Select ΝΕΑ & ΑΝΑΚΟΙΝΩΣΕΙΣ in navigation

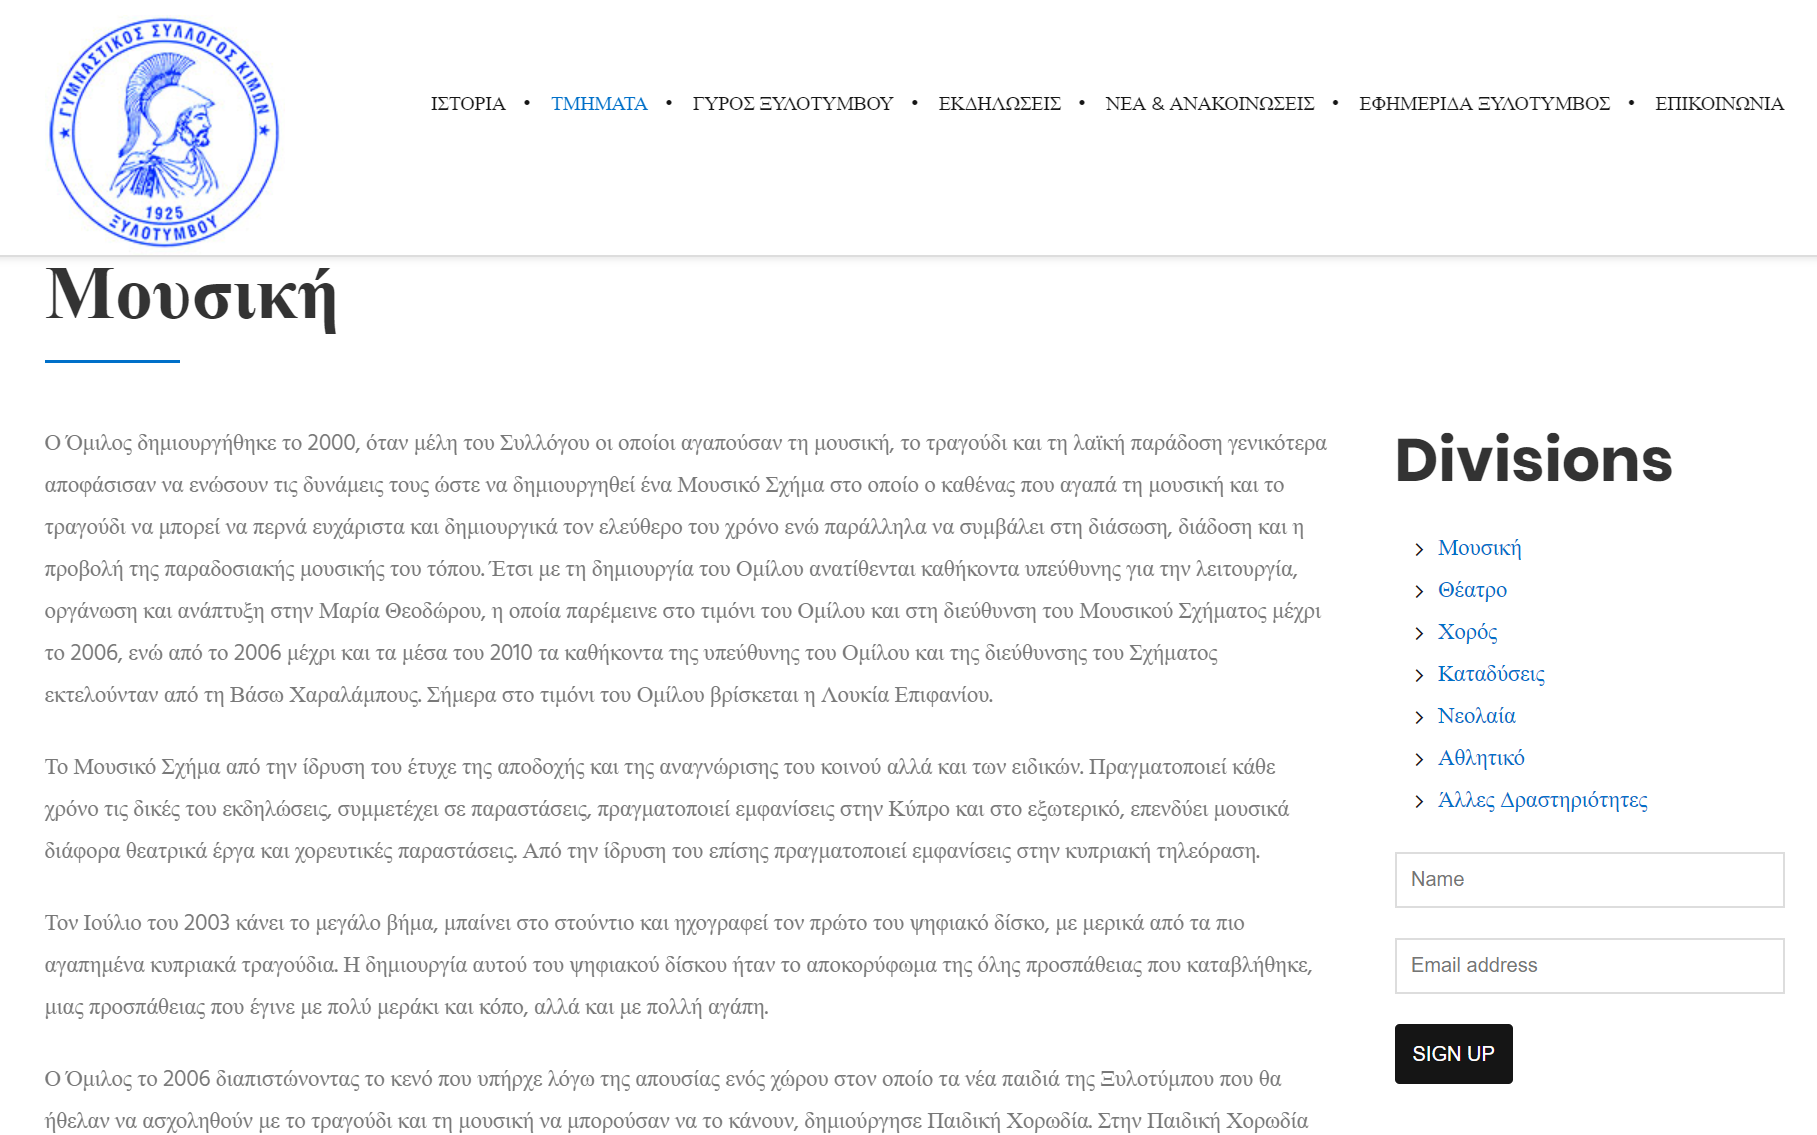pos(1209,104)
